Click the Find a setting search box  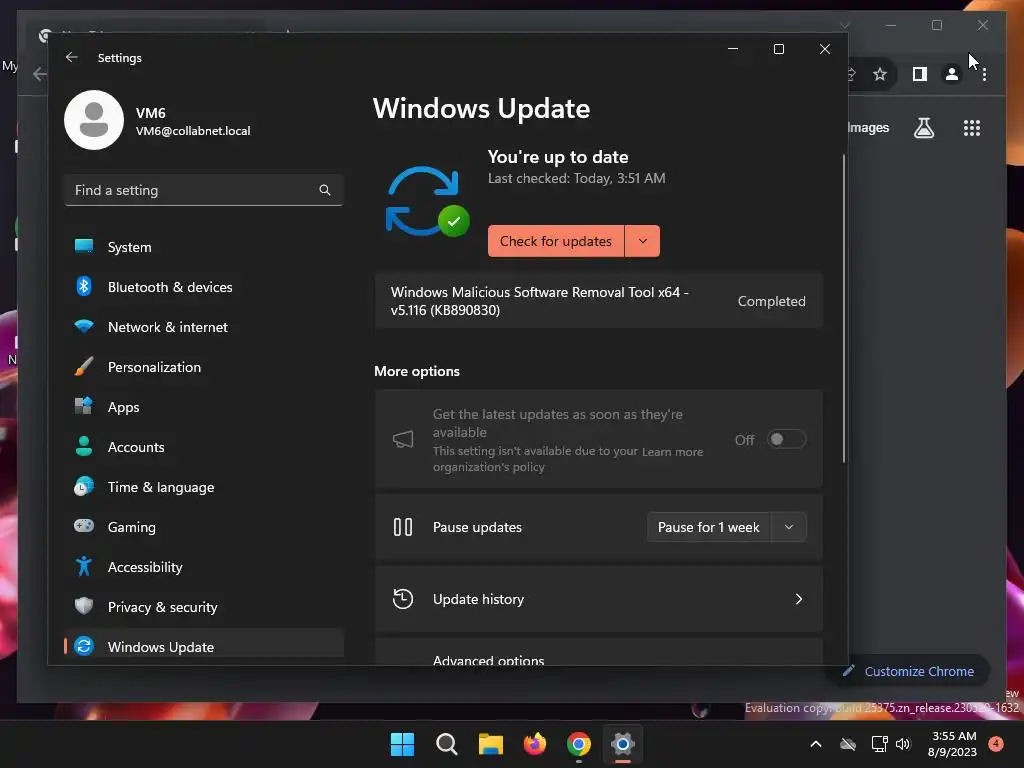coord(204,190)
